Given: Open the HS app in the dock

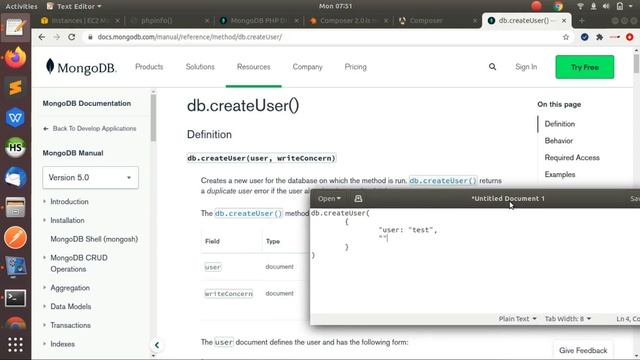Looking at the screenshot, I should [16, 147].
